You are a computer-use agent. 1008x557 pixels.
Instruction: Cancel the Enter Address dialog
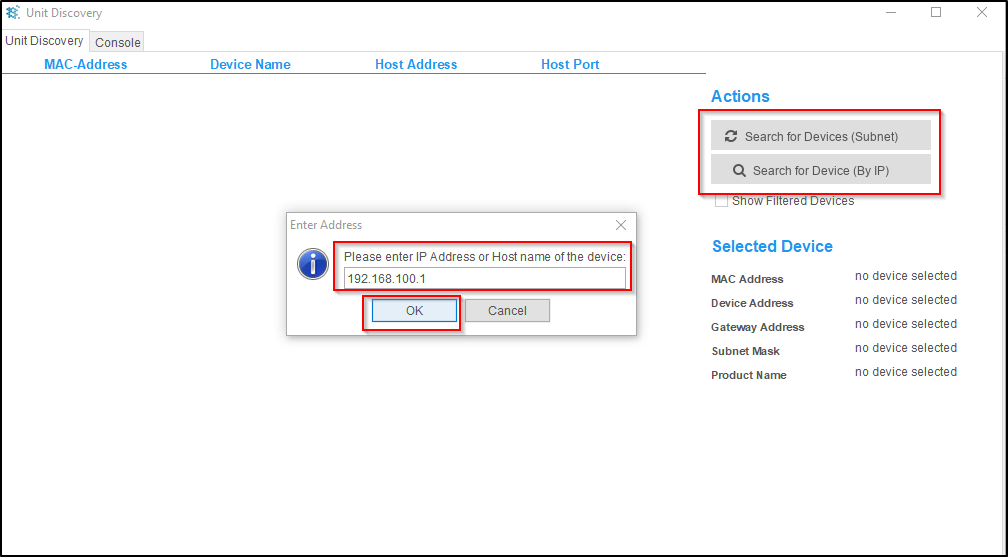pyautogui.click(x=507, y=311)
